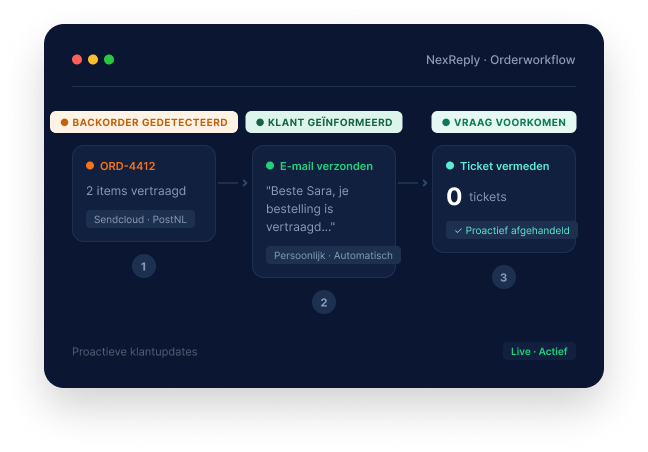648x452 pixels.
Task: Click the green maximize window dot
Action: 109,59
